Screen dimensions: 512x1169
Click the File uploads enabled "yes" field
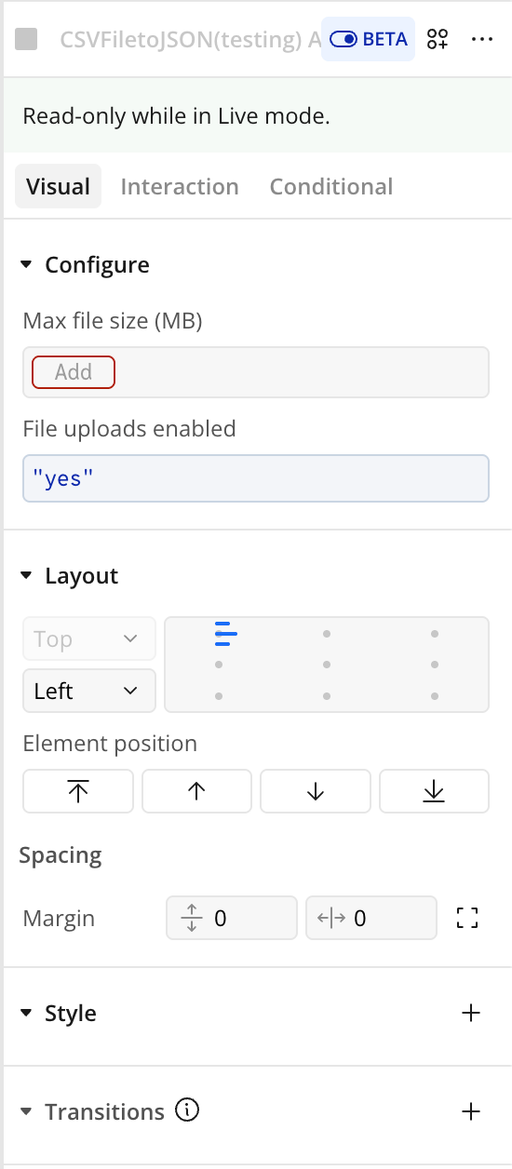click(x=256, y=479)
